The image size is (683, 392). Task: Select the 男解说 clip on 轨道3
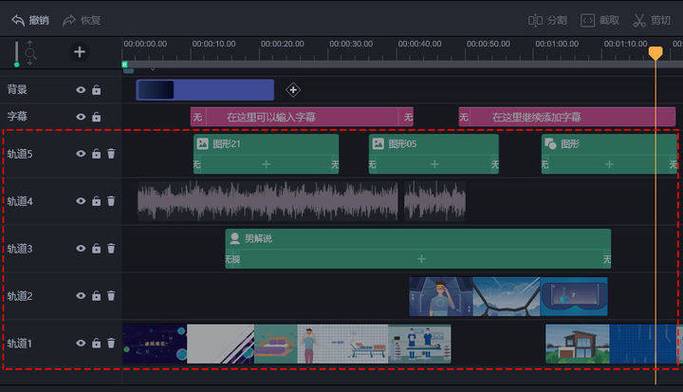coord(418,249)
